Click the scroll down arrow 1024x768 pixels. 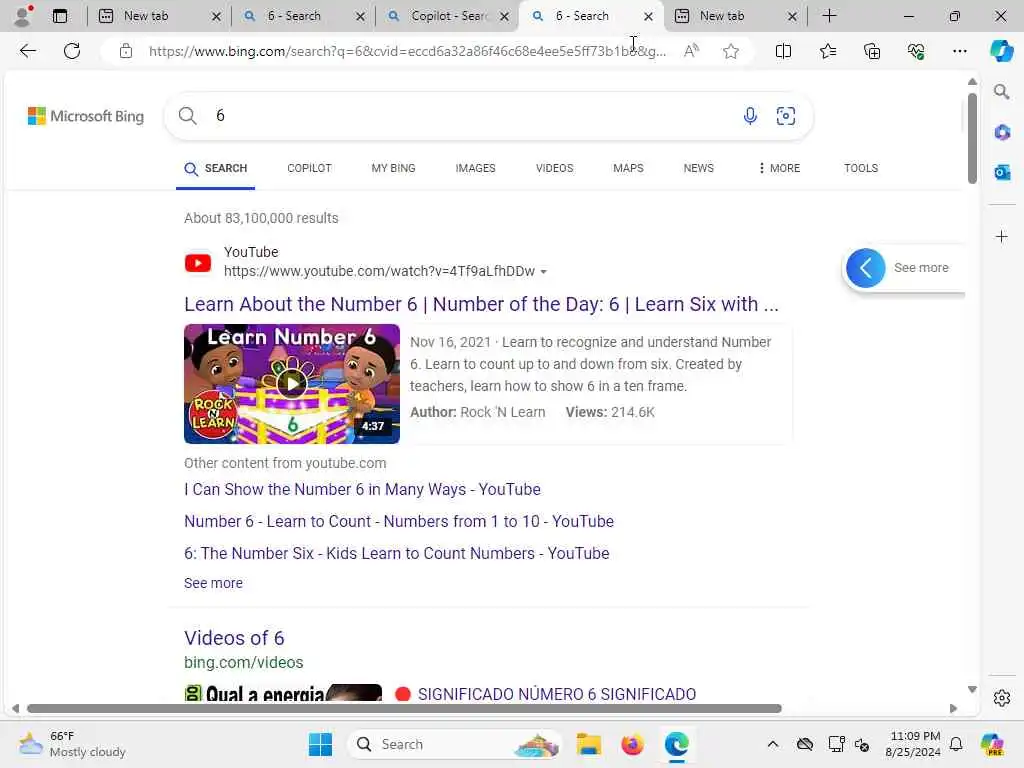pos(972,690)
